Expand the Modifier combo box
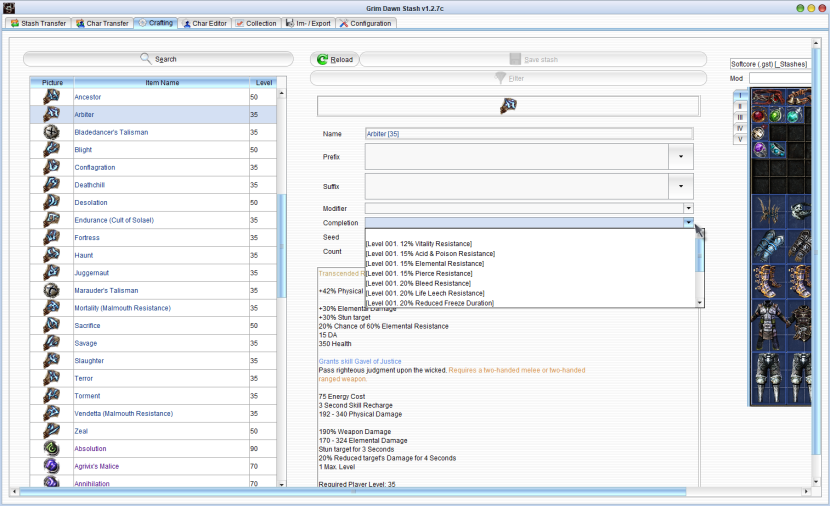This screenshot has height=506, width=830. point(688,208)
